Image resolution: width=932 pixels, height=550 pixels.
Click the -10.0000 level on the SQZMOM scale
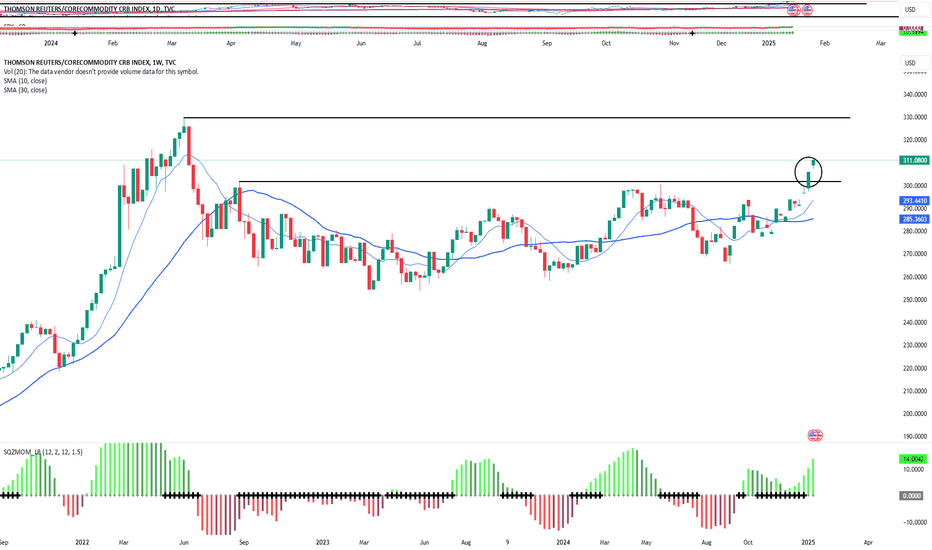point(915,523)
